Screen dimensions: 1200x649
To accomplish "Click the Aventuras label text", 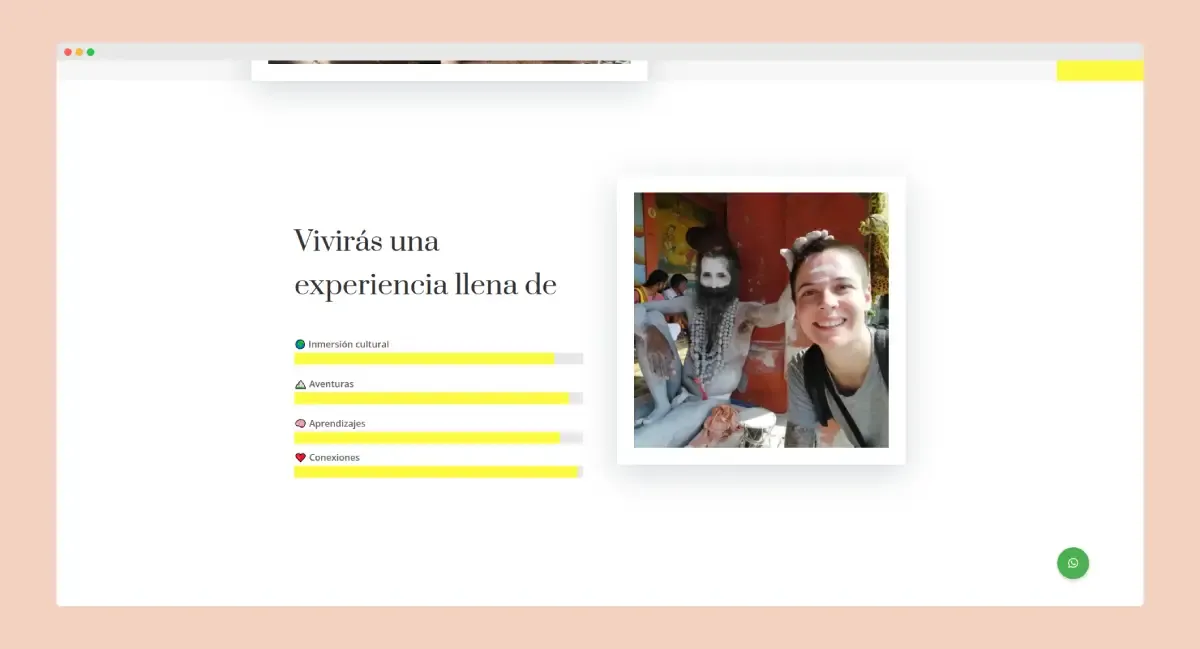I will tap(330, 383).
